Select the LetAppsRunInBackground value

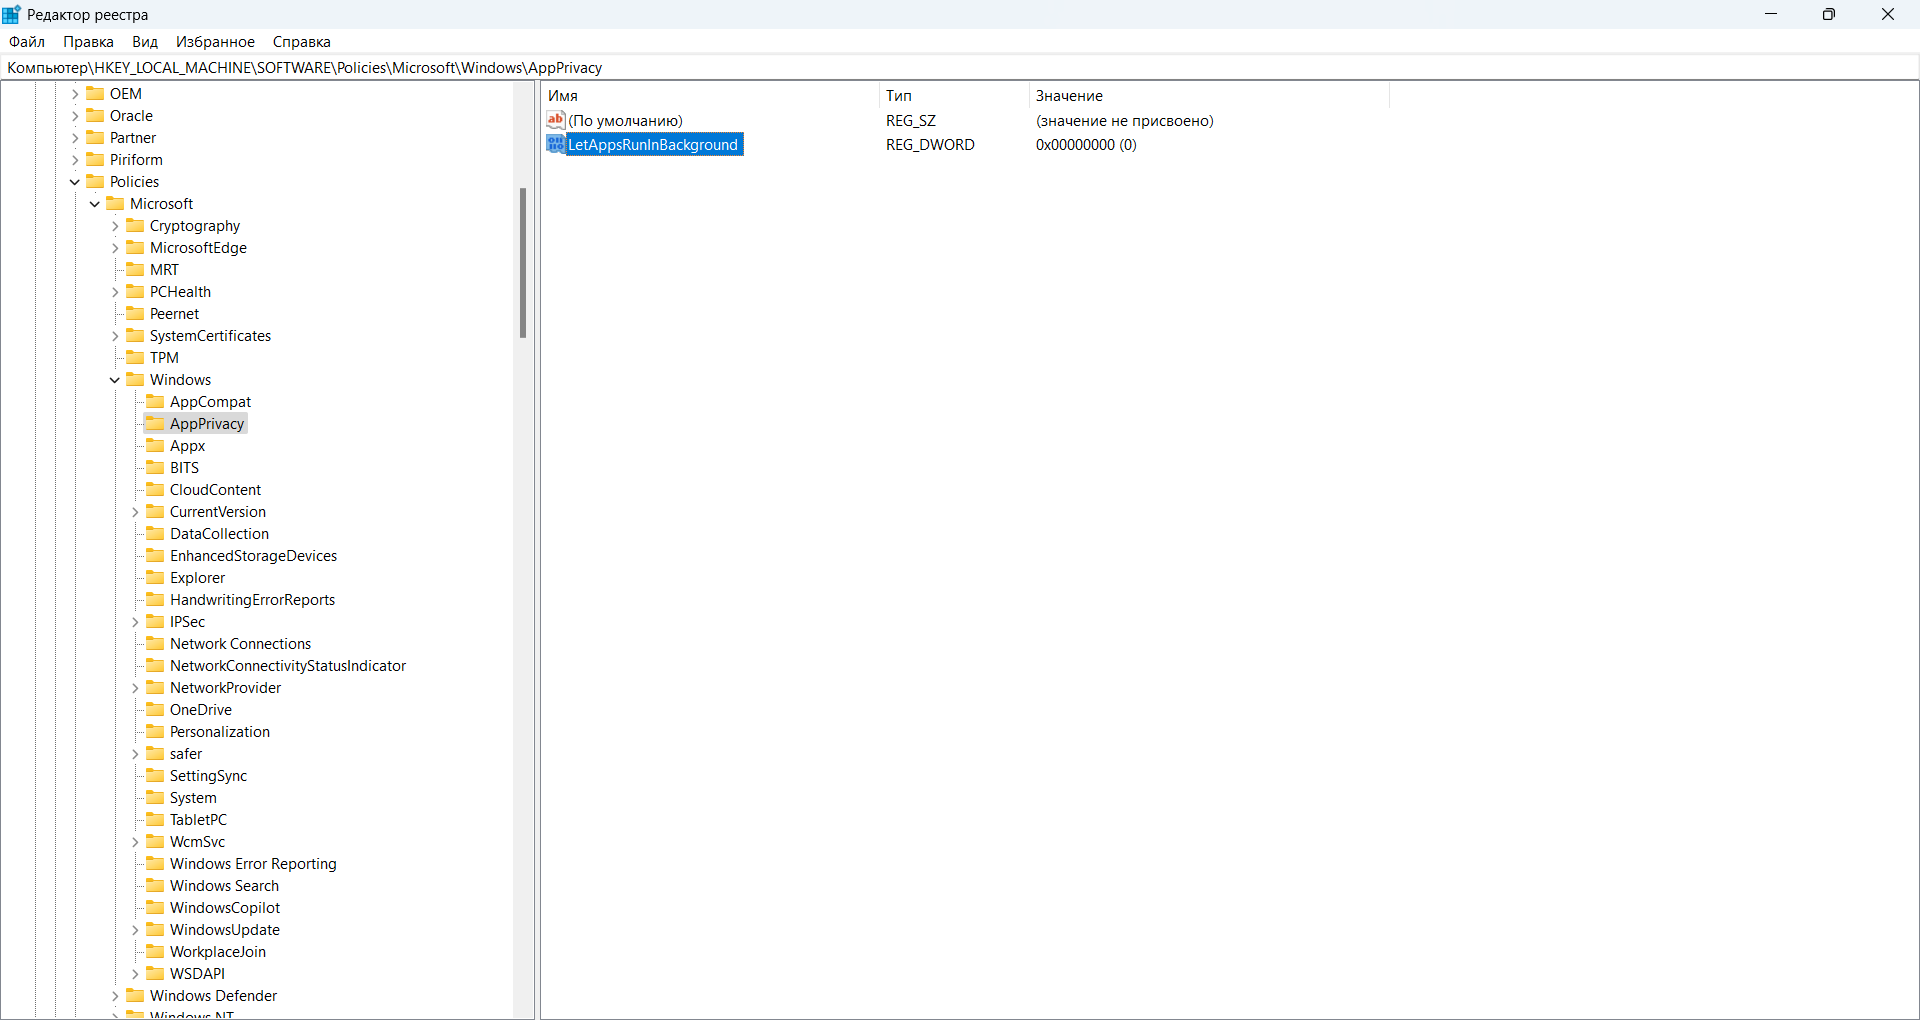653,145
